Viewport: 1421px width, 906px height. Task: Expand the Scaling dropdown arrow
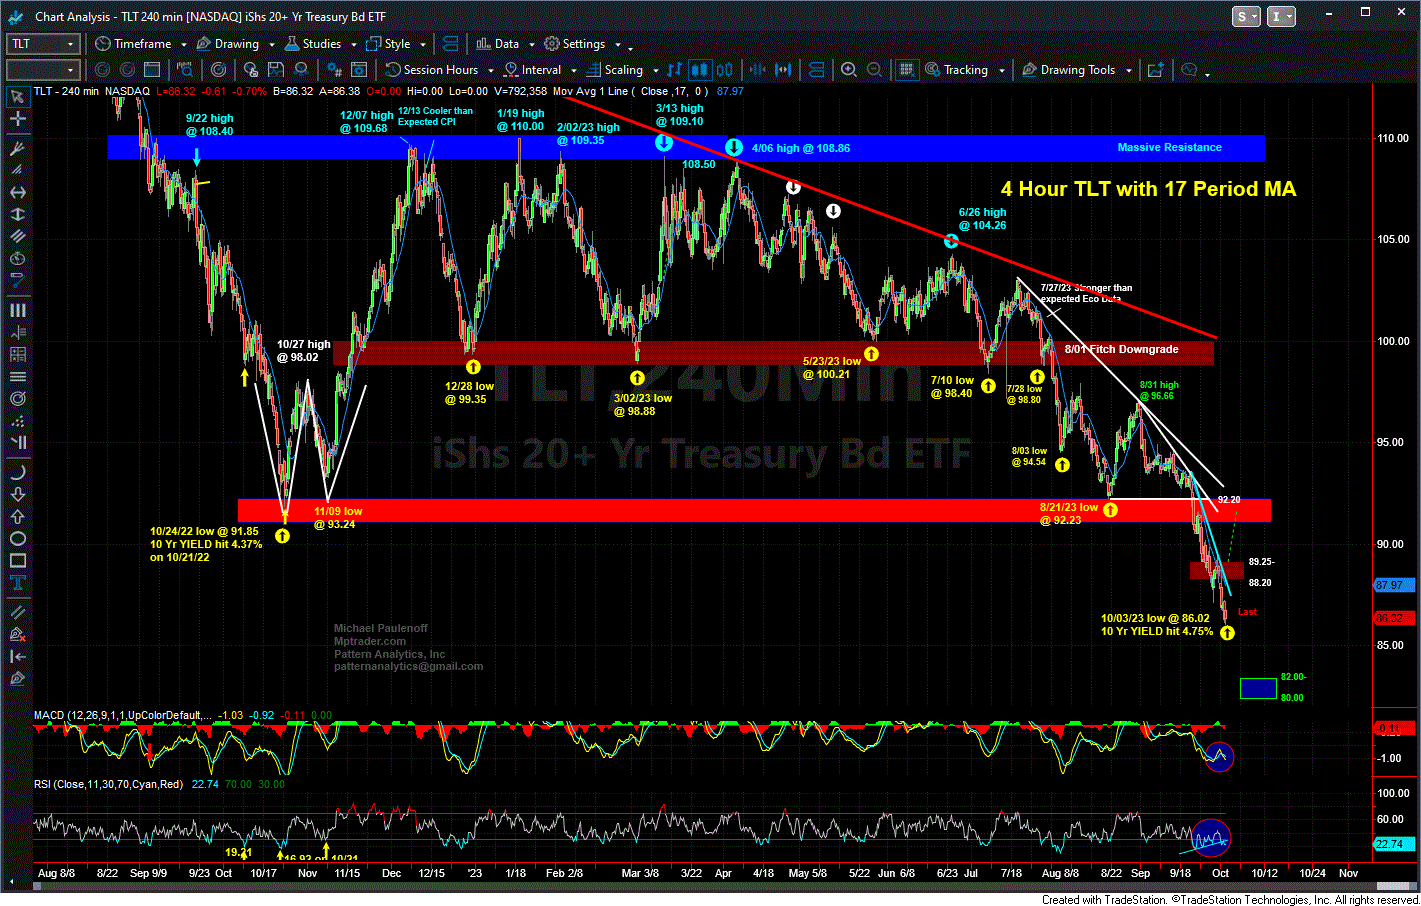coord(655,71)
